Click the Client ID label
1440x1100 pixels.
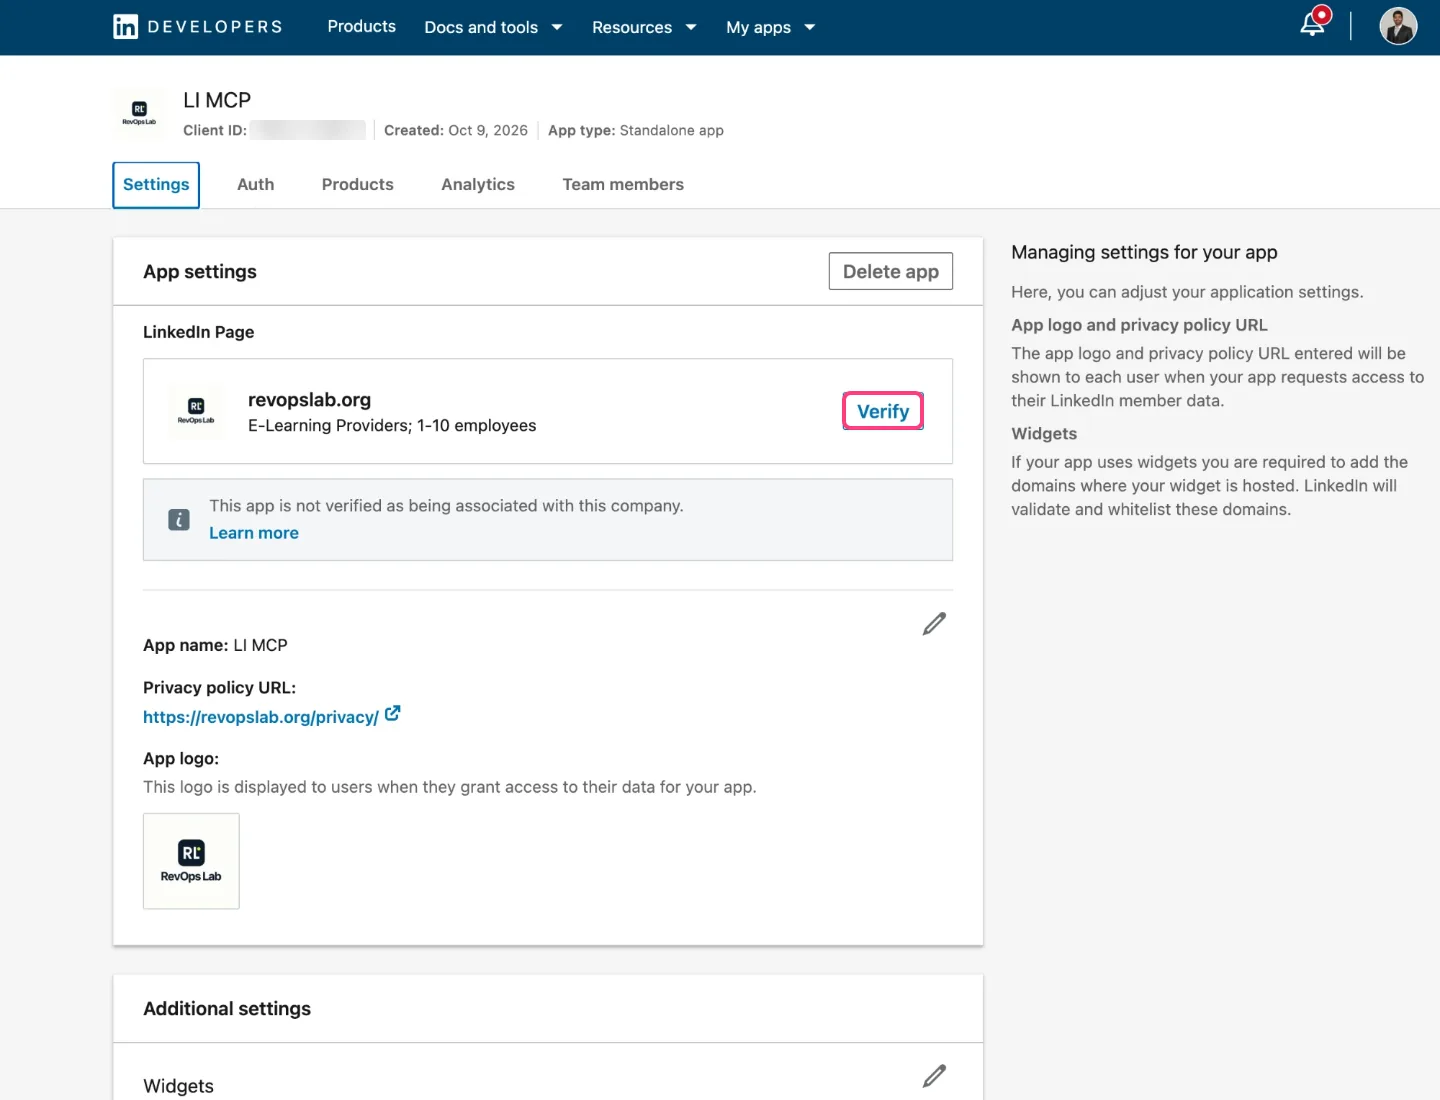pyautogui.click(x=215, y=130)
